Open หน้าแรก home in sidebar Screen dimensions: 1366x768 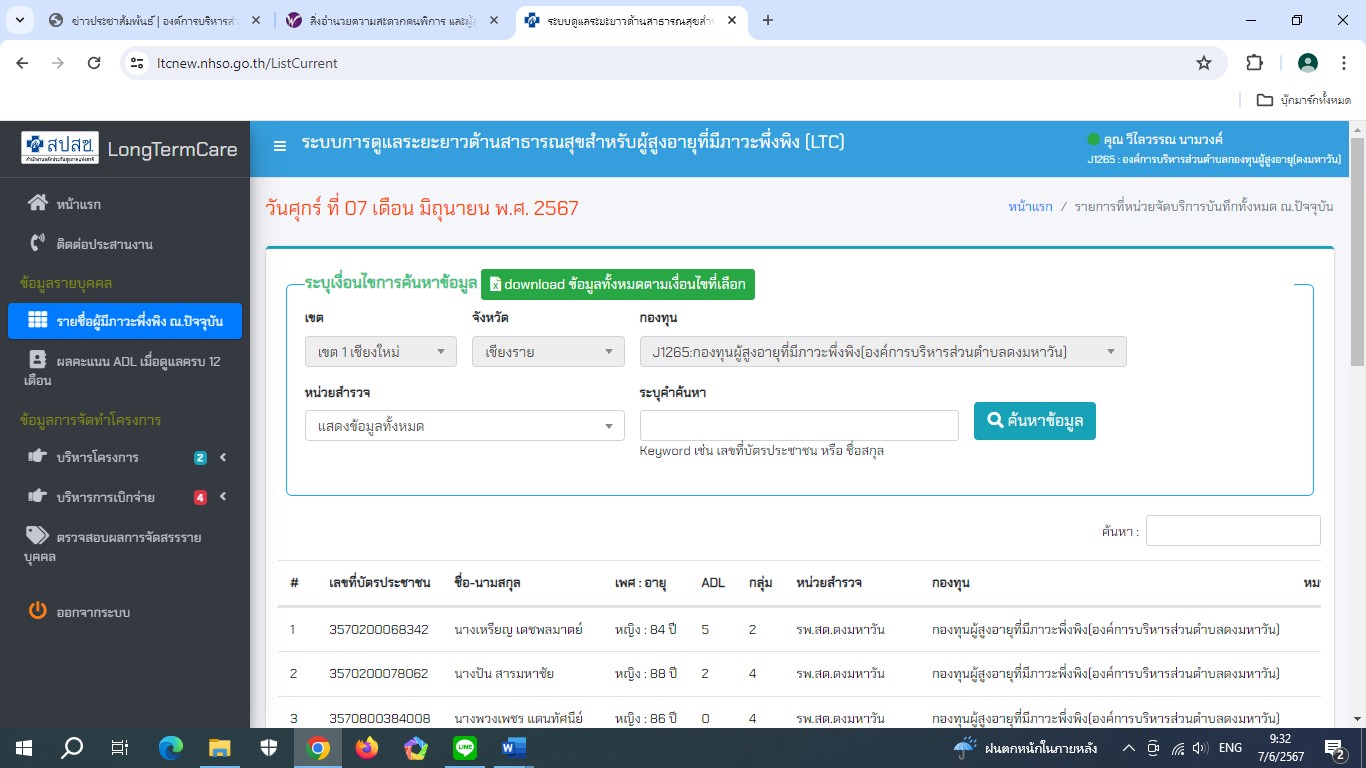78,204
